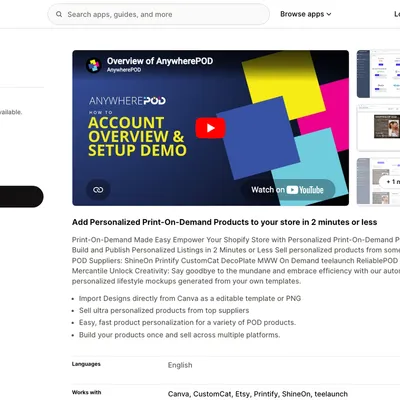Copy video link via chain icon
The height and width of the screenshot is (400, 400).
[98, 190]
